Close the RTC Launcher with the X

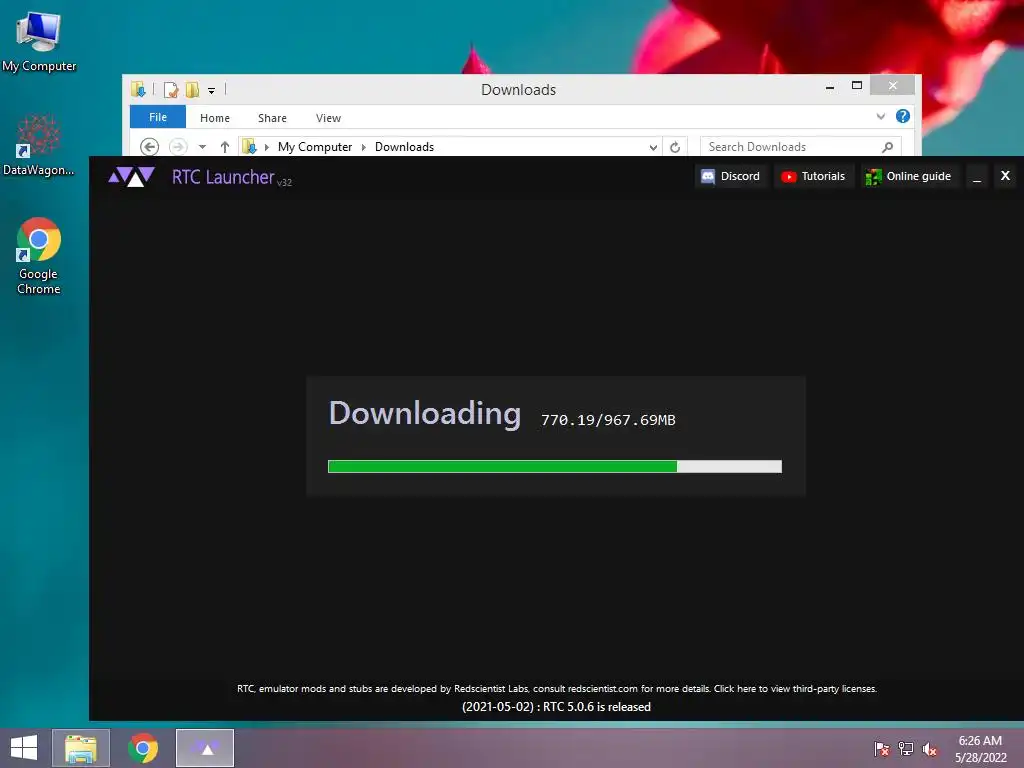(x=1005, y=176)
